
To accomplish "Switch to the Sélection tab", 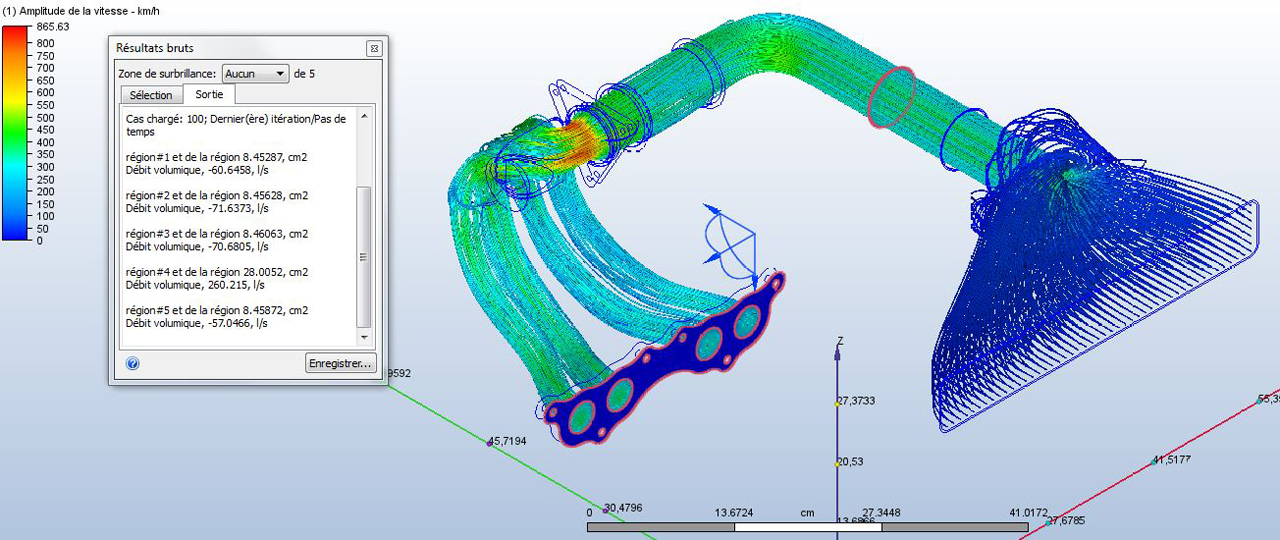I will click(151, 95).
